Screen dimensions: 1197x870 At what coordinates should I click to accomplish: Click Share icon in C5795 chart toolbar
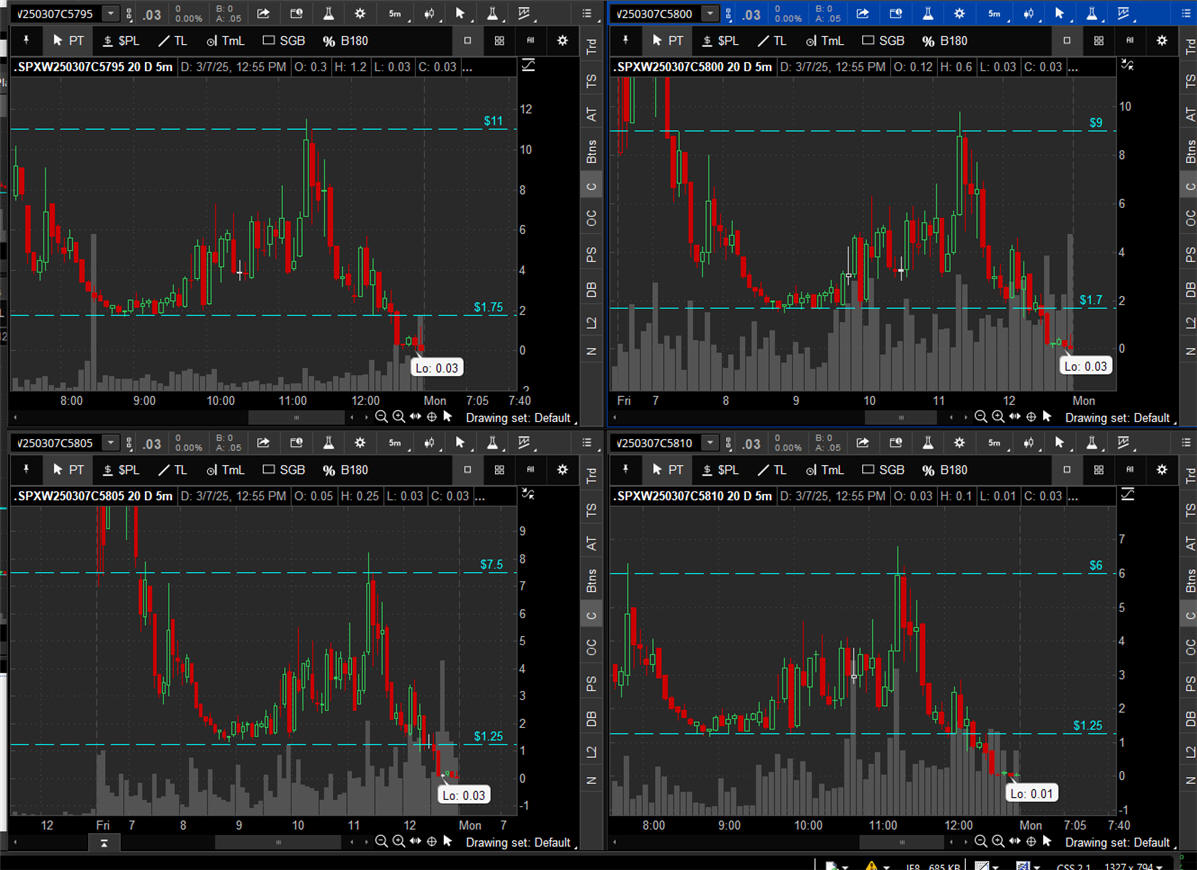263,14
